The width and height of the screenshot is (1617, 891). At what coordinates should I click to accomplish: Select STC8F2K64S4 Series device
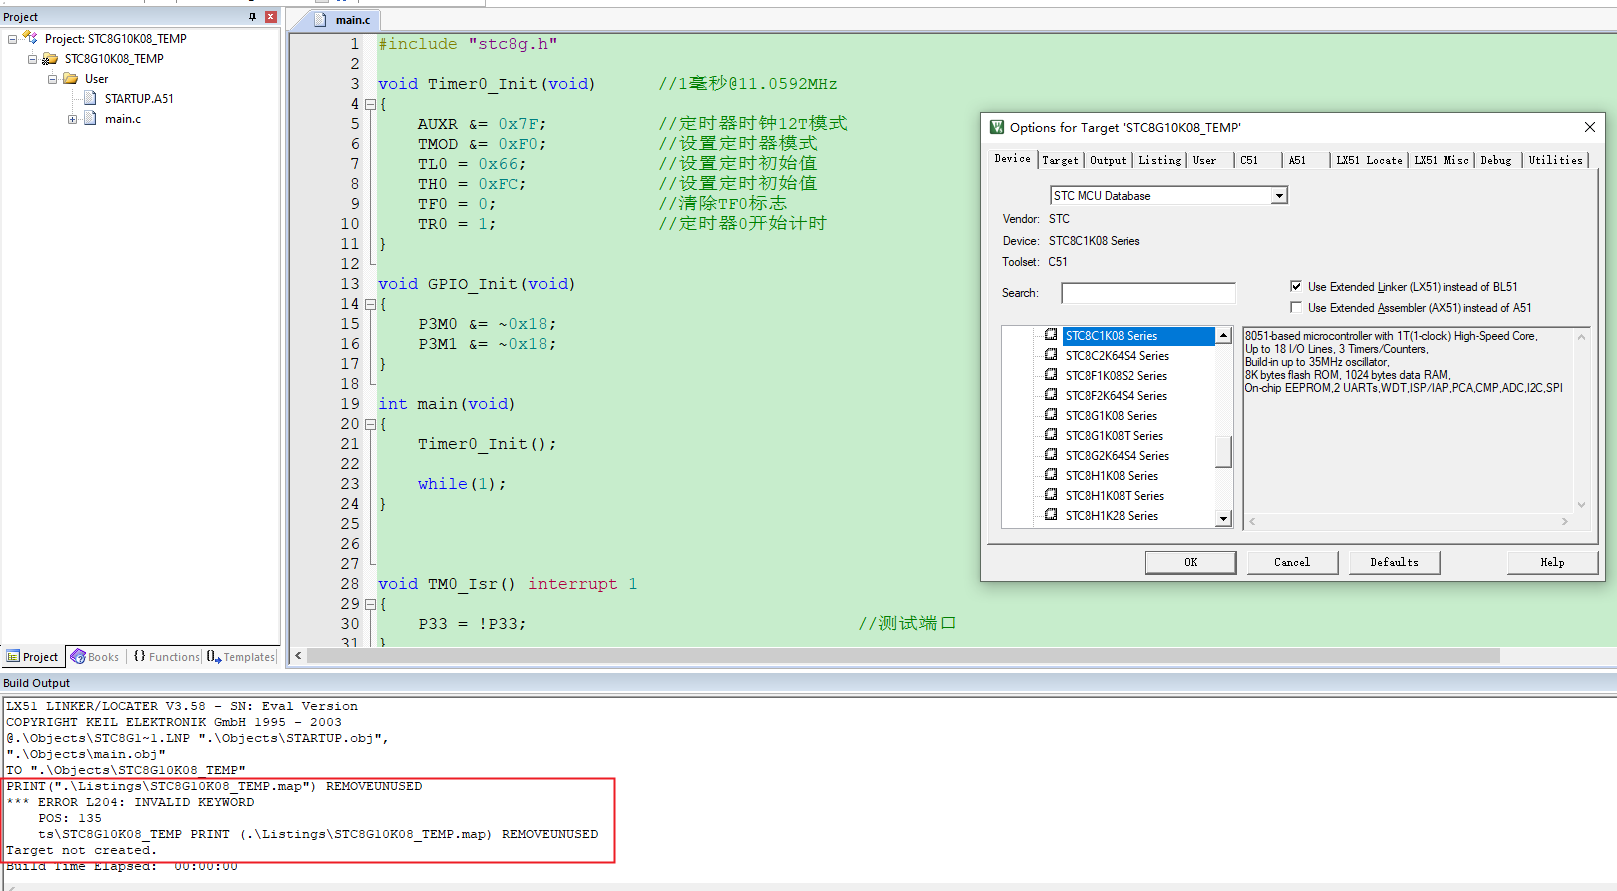[x=1116, y=396]
